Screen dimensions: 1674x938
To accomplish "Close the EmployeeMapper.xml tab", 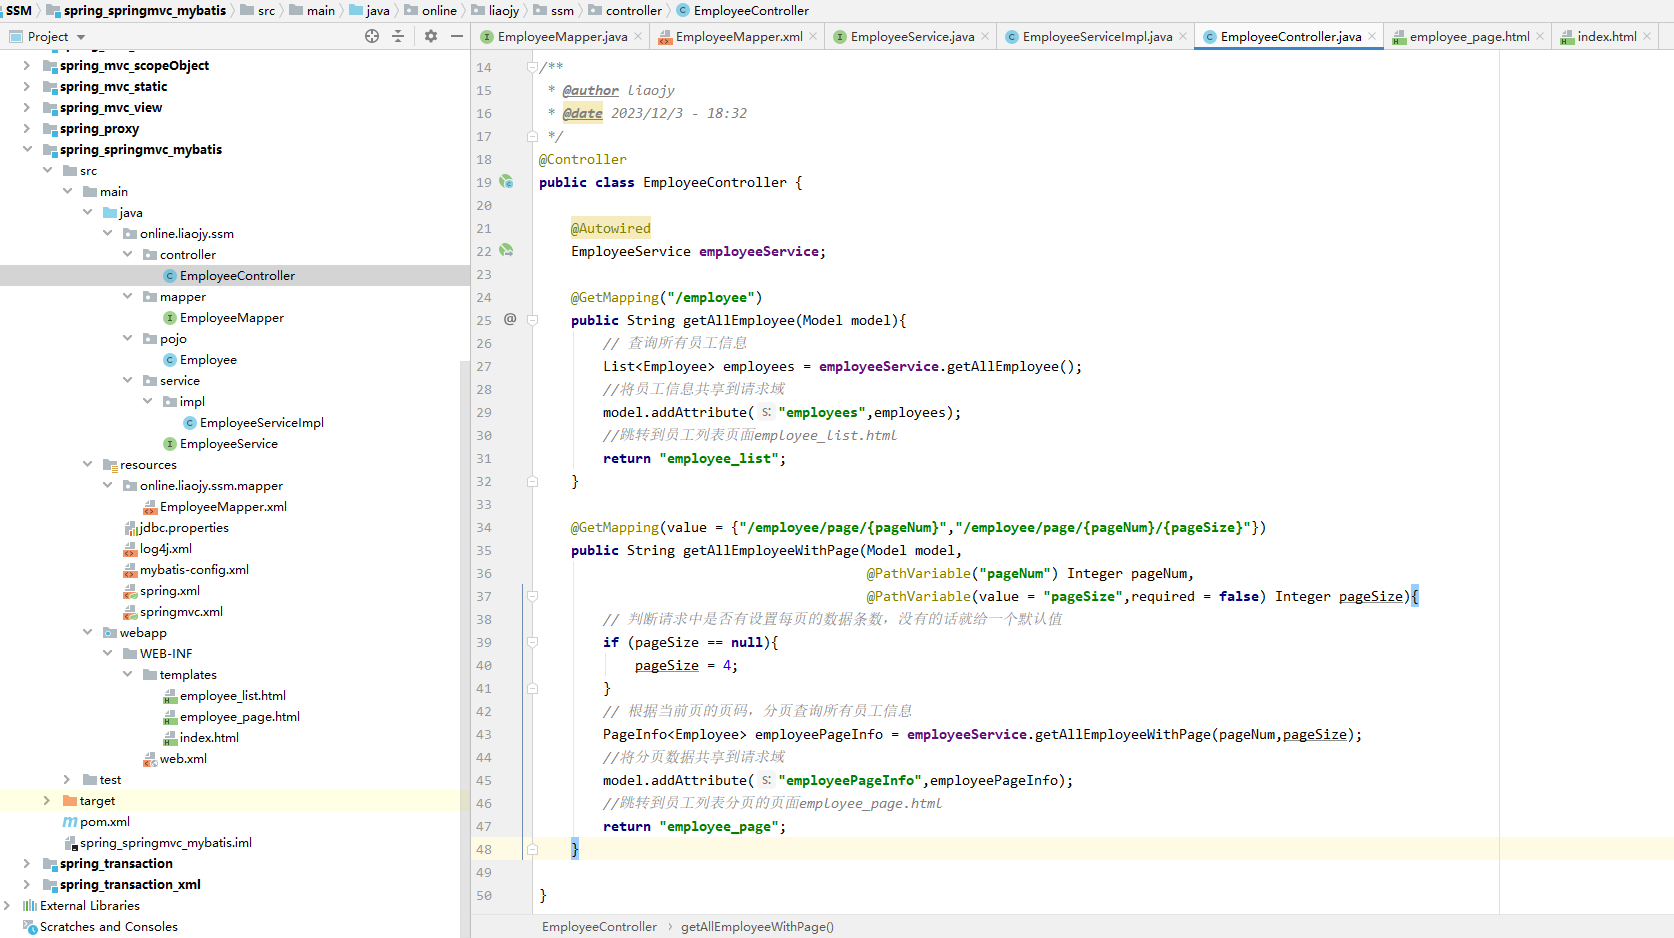I will (x=813, y=36).
